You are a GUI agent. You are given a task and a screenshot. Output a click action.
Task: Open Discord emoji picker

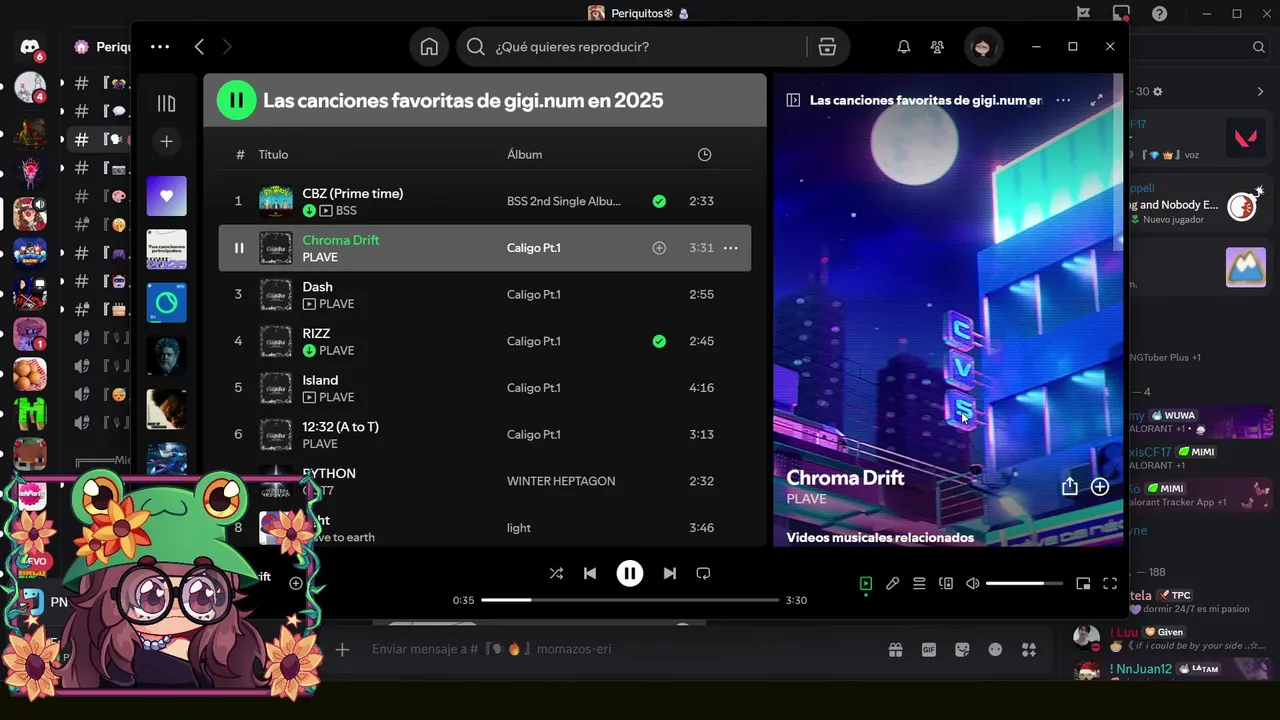995,649
